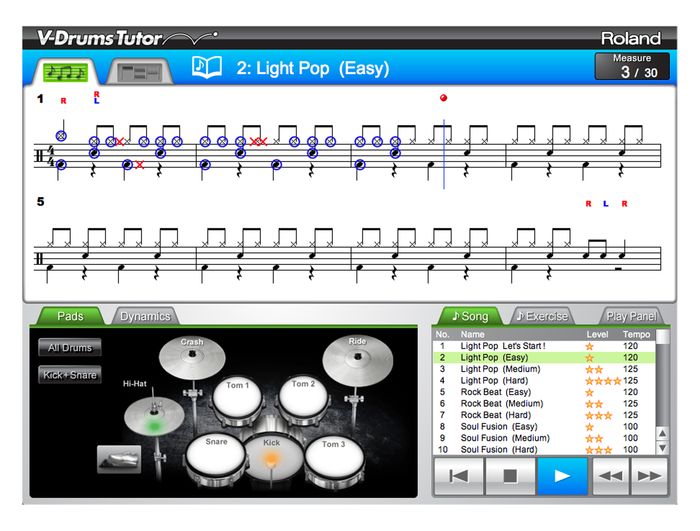Screen dimensions: 700x531
Task: Select the Exercise tab
Action: point(542,316)
